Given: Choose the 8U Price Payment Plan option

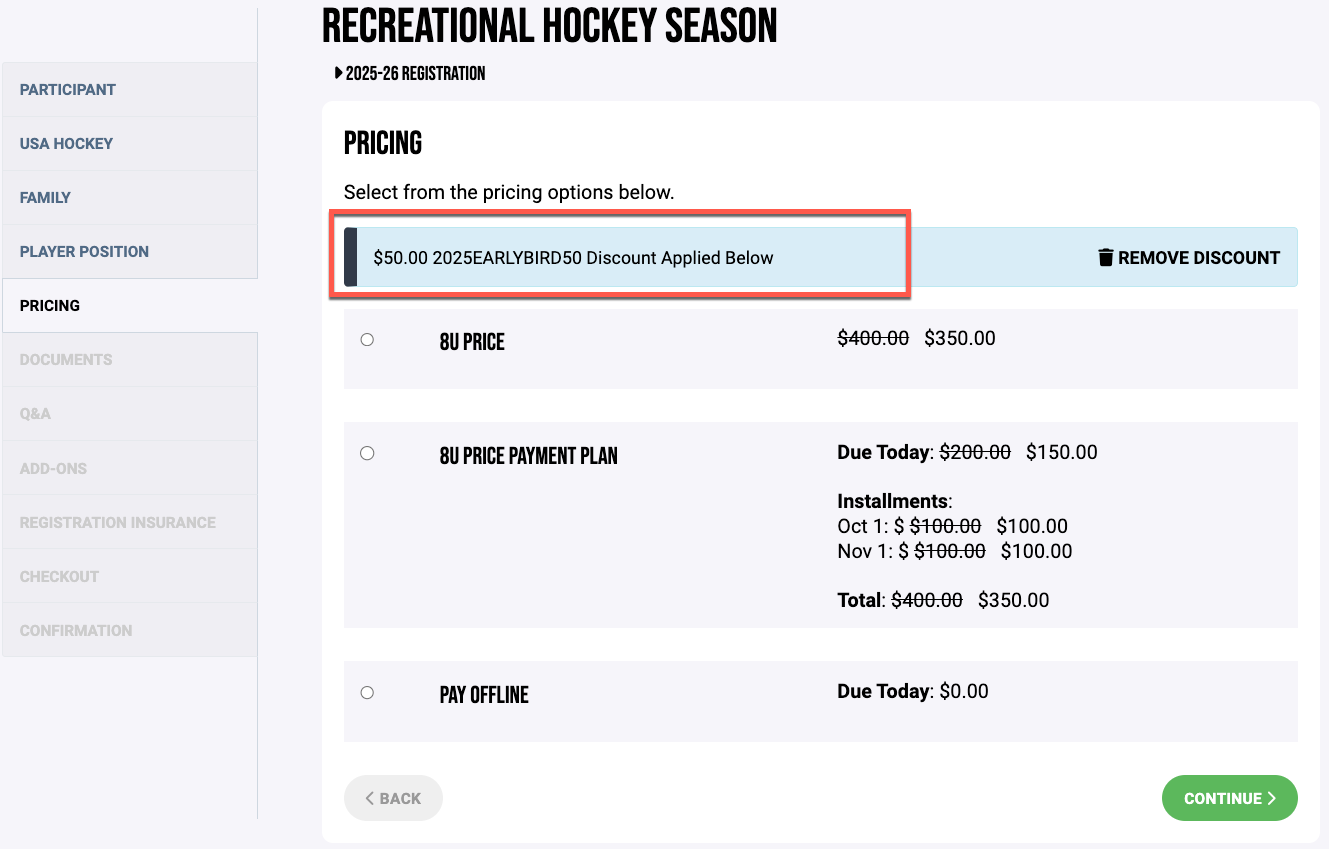Looking at the screenshot, I should point(367,453).
